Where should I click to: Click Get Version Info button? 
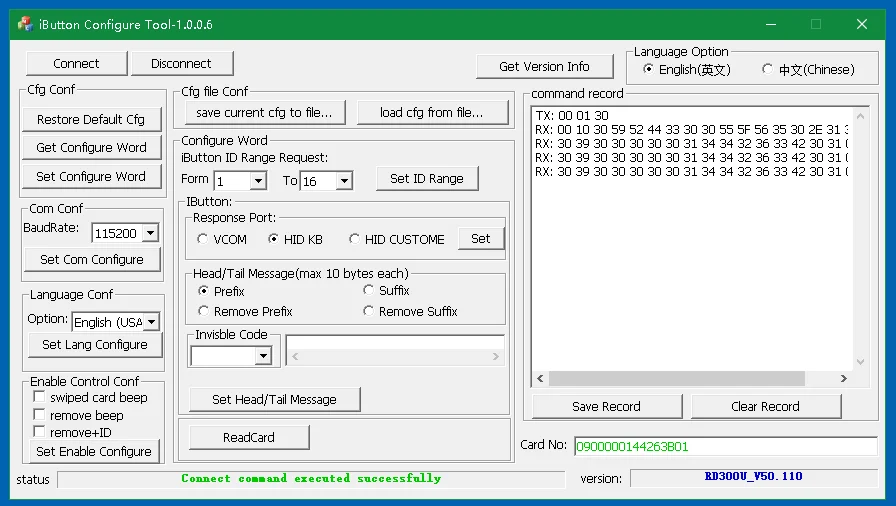coord(545,66)
